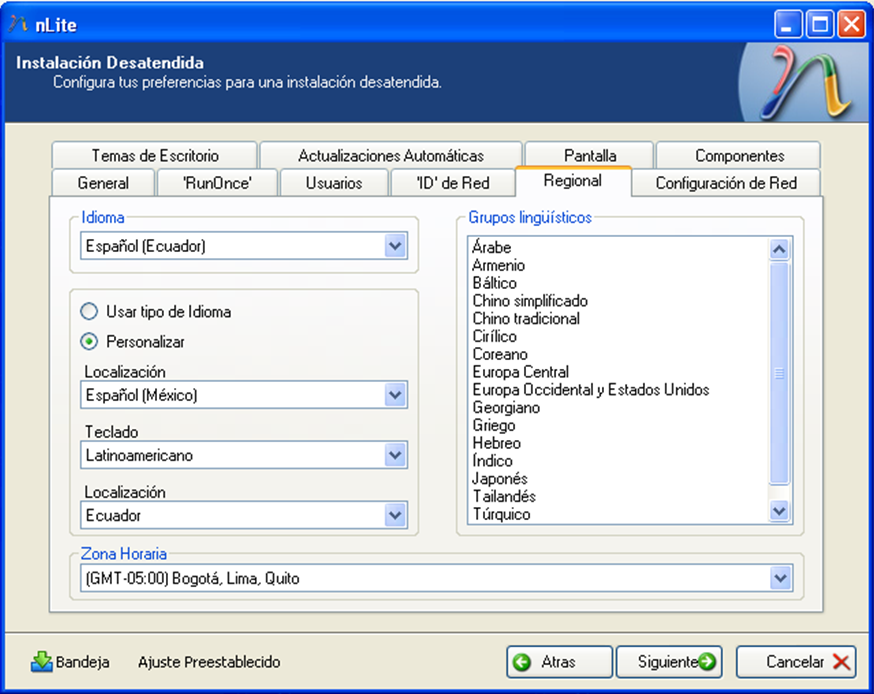Viewport: 874px width, 694px height.
Task: Open the 'ID' de Red tab
Action: point(453,183)
